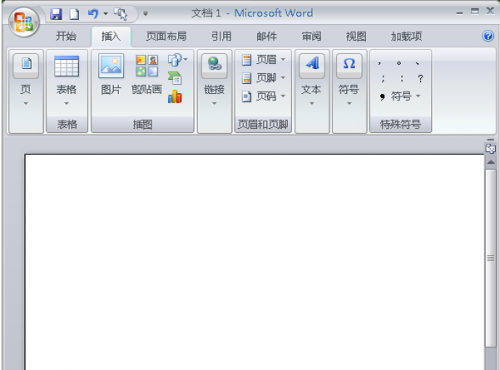Open the 页面布局 tab
The image size is (500, 370).
[166, 36]
